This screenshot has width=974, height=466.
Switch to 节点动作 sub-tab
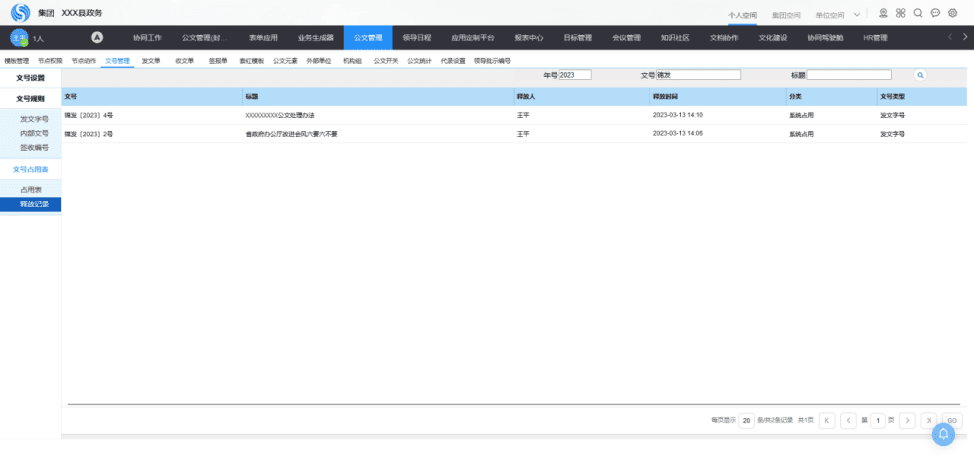coord(84,61)
